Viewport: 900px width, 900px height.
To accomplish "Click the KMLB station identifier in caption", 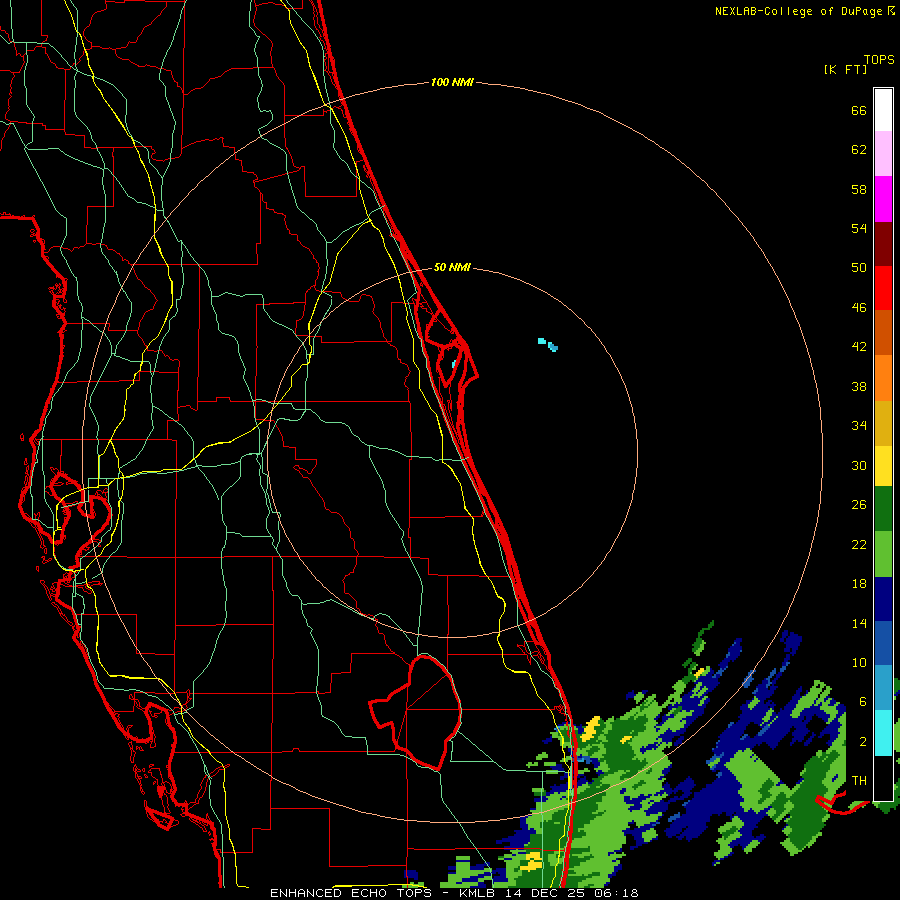I will (479, 893).
